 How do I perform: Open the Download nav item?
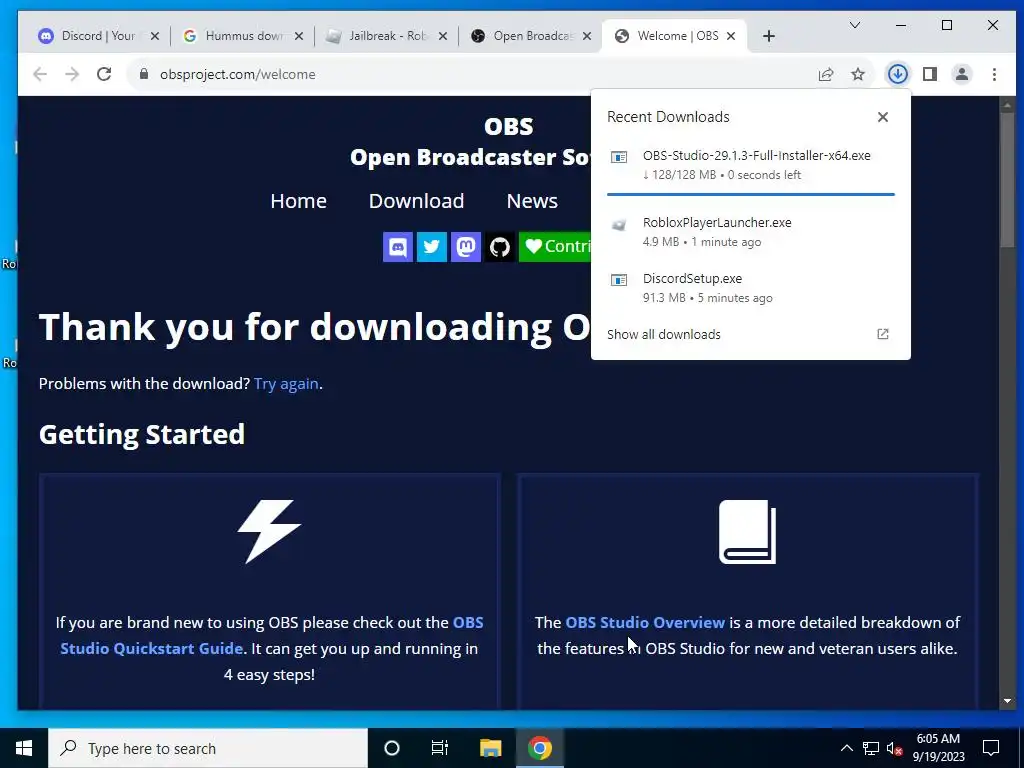coord(417,200)
